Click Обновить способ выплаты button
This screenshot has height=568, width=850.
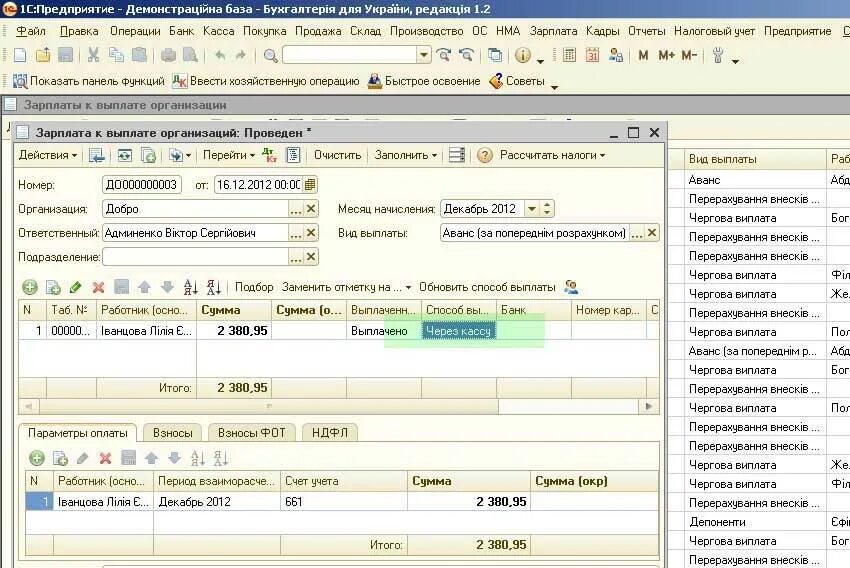tap(487, 287)
